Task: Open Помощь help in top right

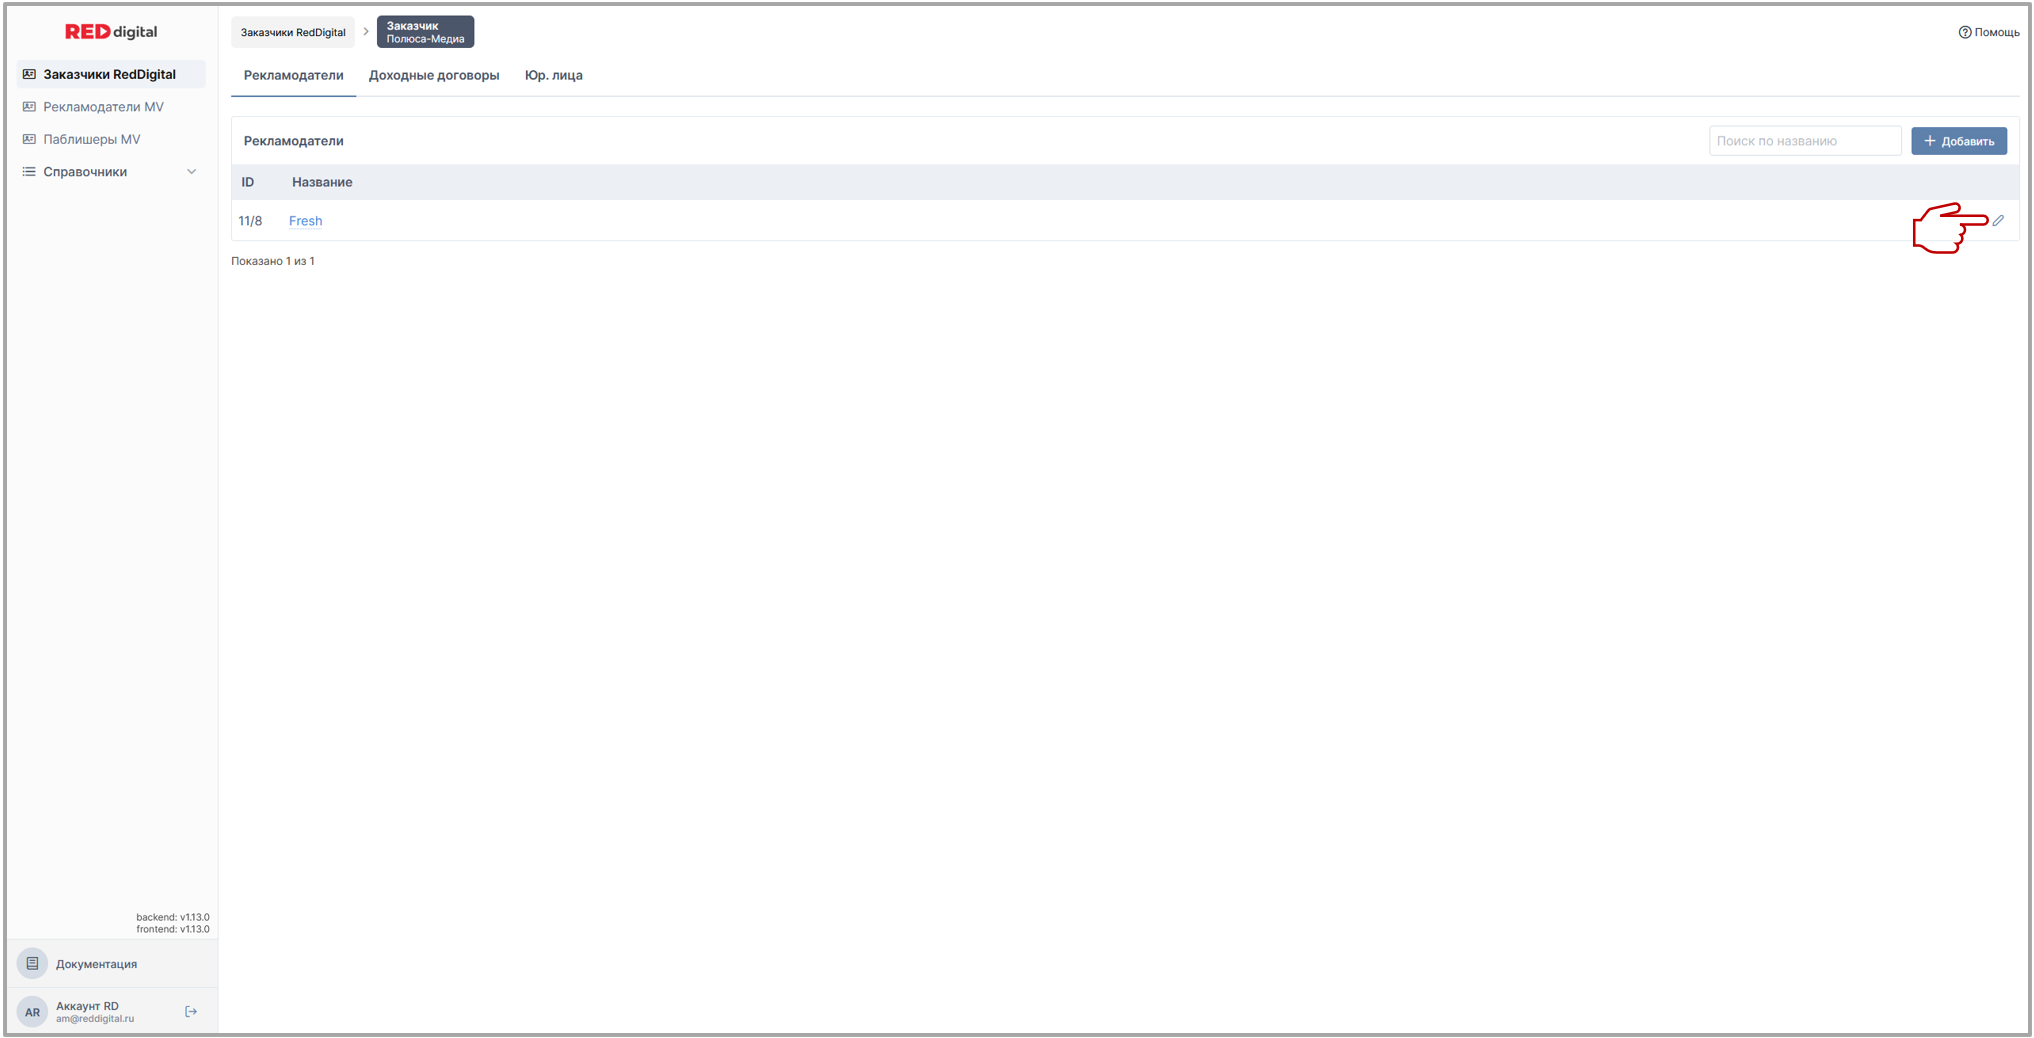Action: pyautogui.click(x=1988, y=32)
